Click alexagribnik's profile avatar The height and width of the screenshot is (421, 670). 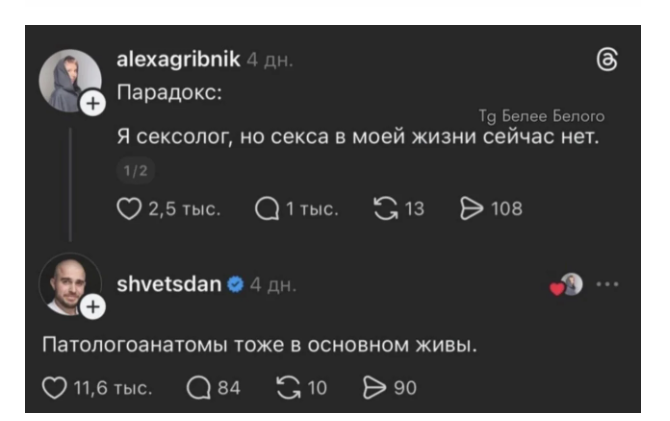(70, 80)
